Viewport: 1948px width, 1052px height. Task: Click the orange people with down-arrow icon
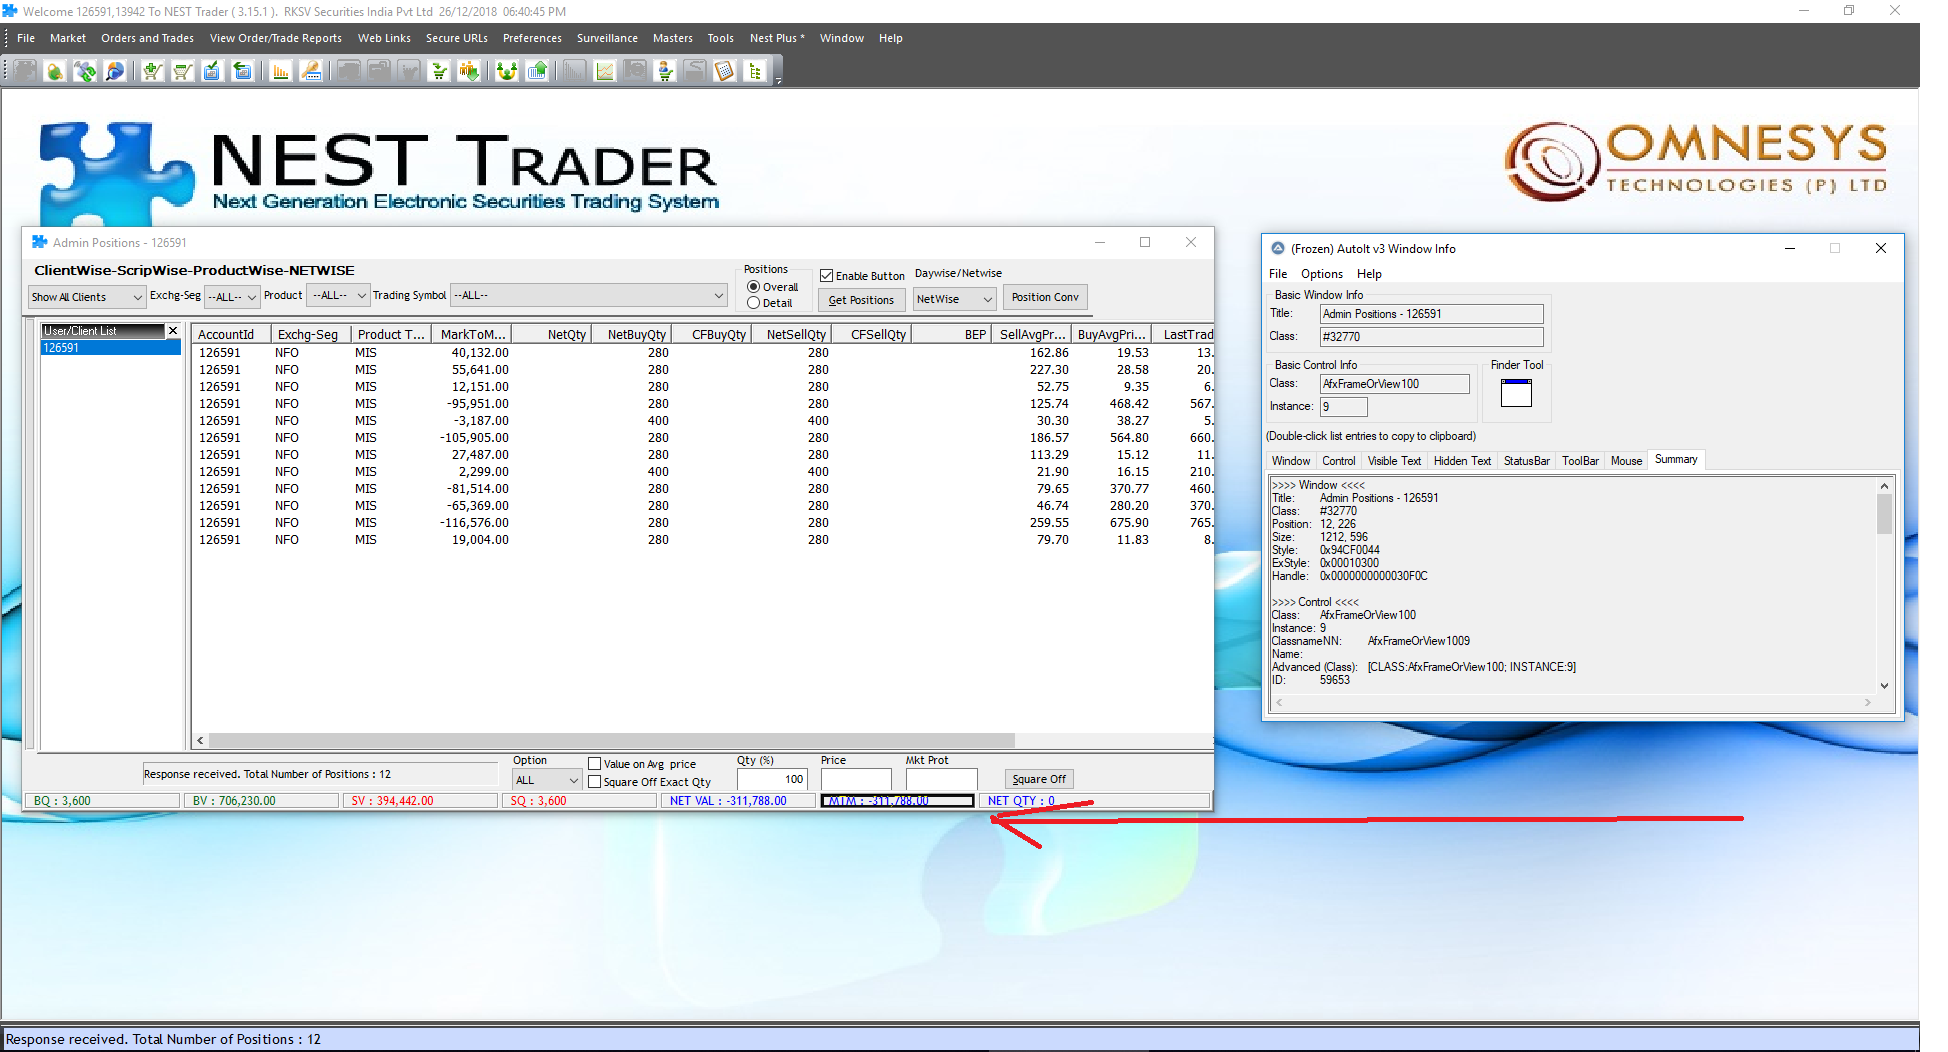click(x=468, y=71)
